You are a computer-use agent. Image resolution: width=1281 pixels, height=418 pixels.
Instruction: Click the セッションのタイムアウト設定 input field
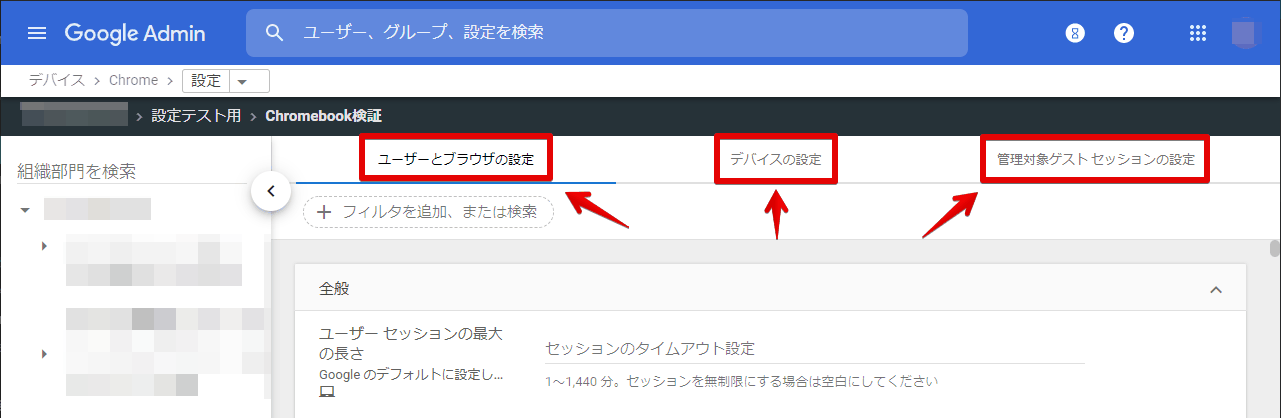815,349
